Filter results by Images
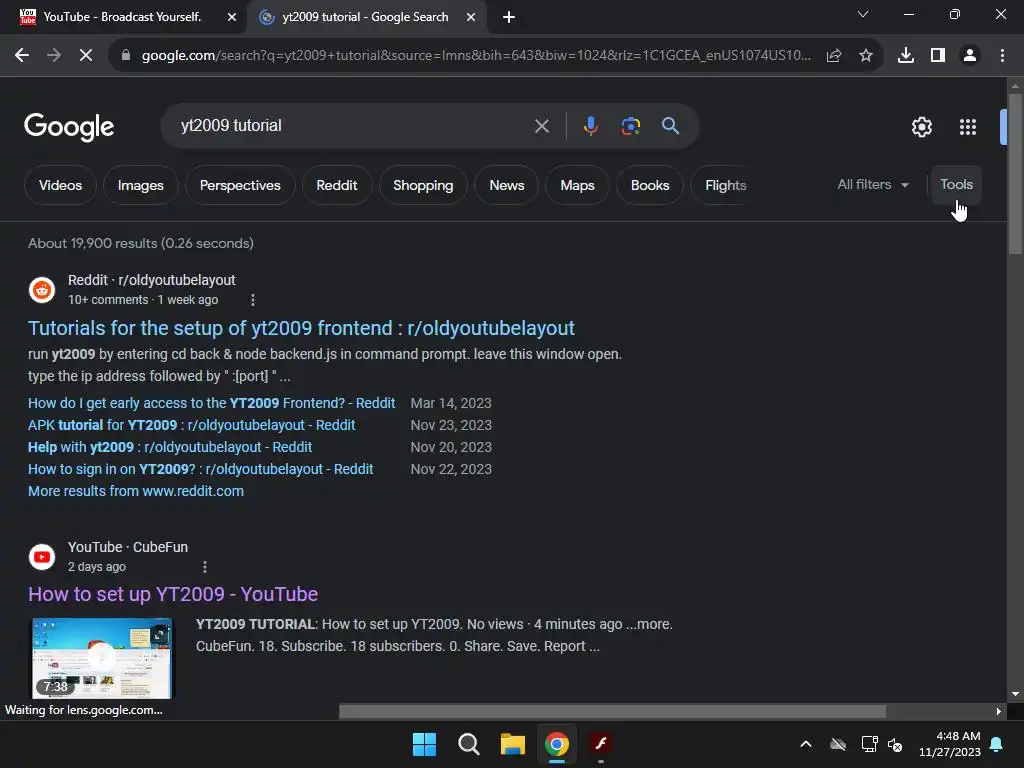This screenshot has height=768, width=1024. point(140,185)
